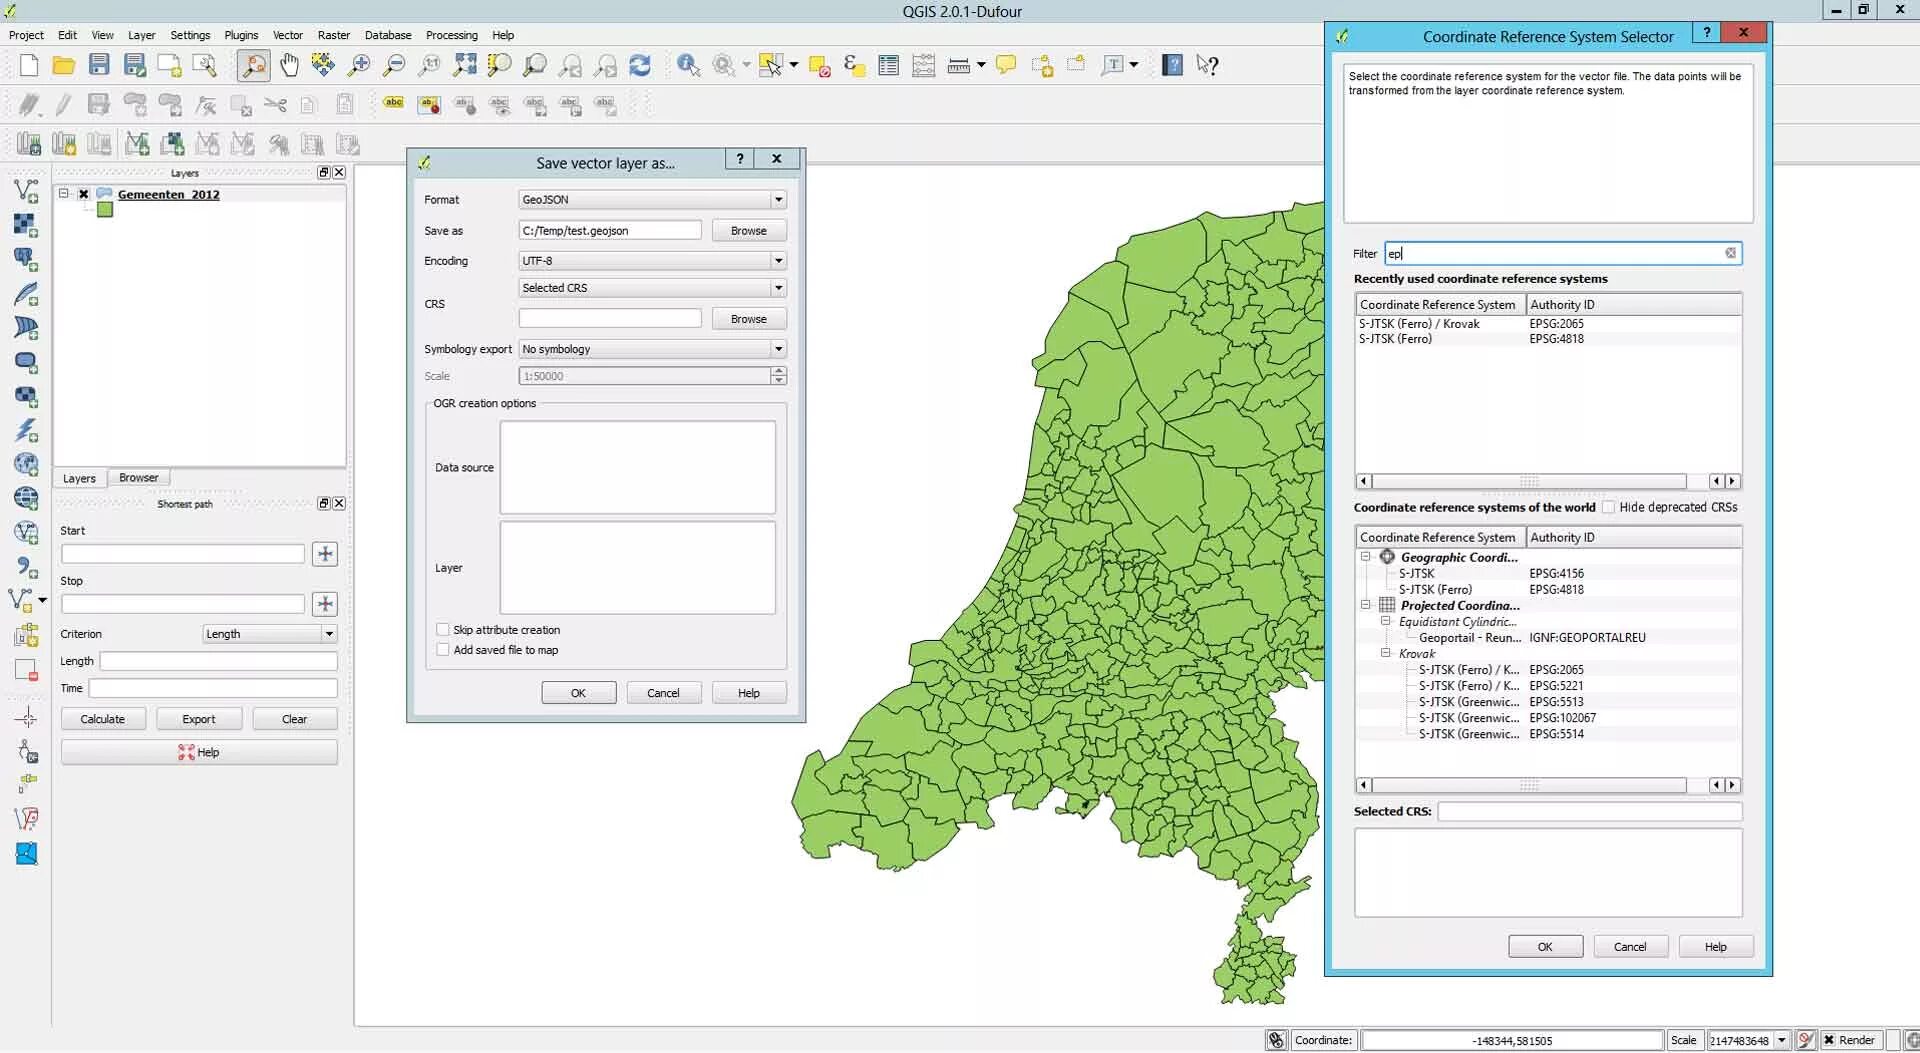The image size is (1920, 1053).
Task: Deselect features from all layers
Action: coord(819,66)
